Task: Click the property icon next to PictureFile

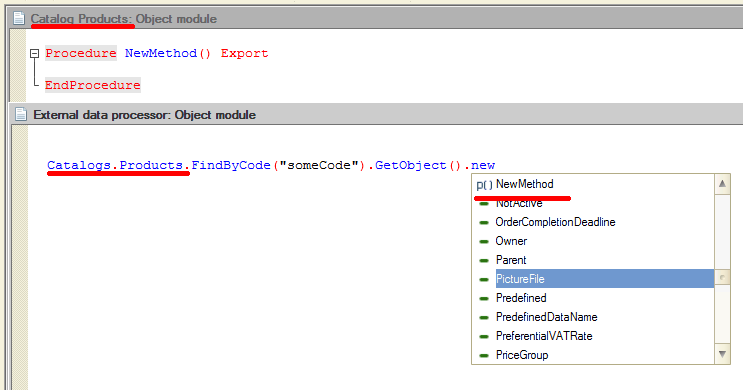Action: pos(484,280)
